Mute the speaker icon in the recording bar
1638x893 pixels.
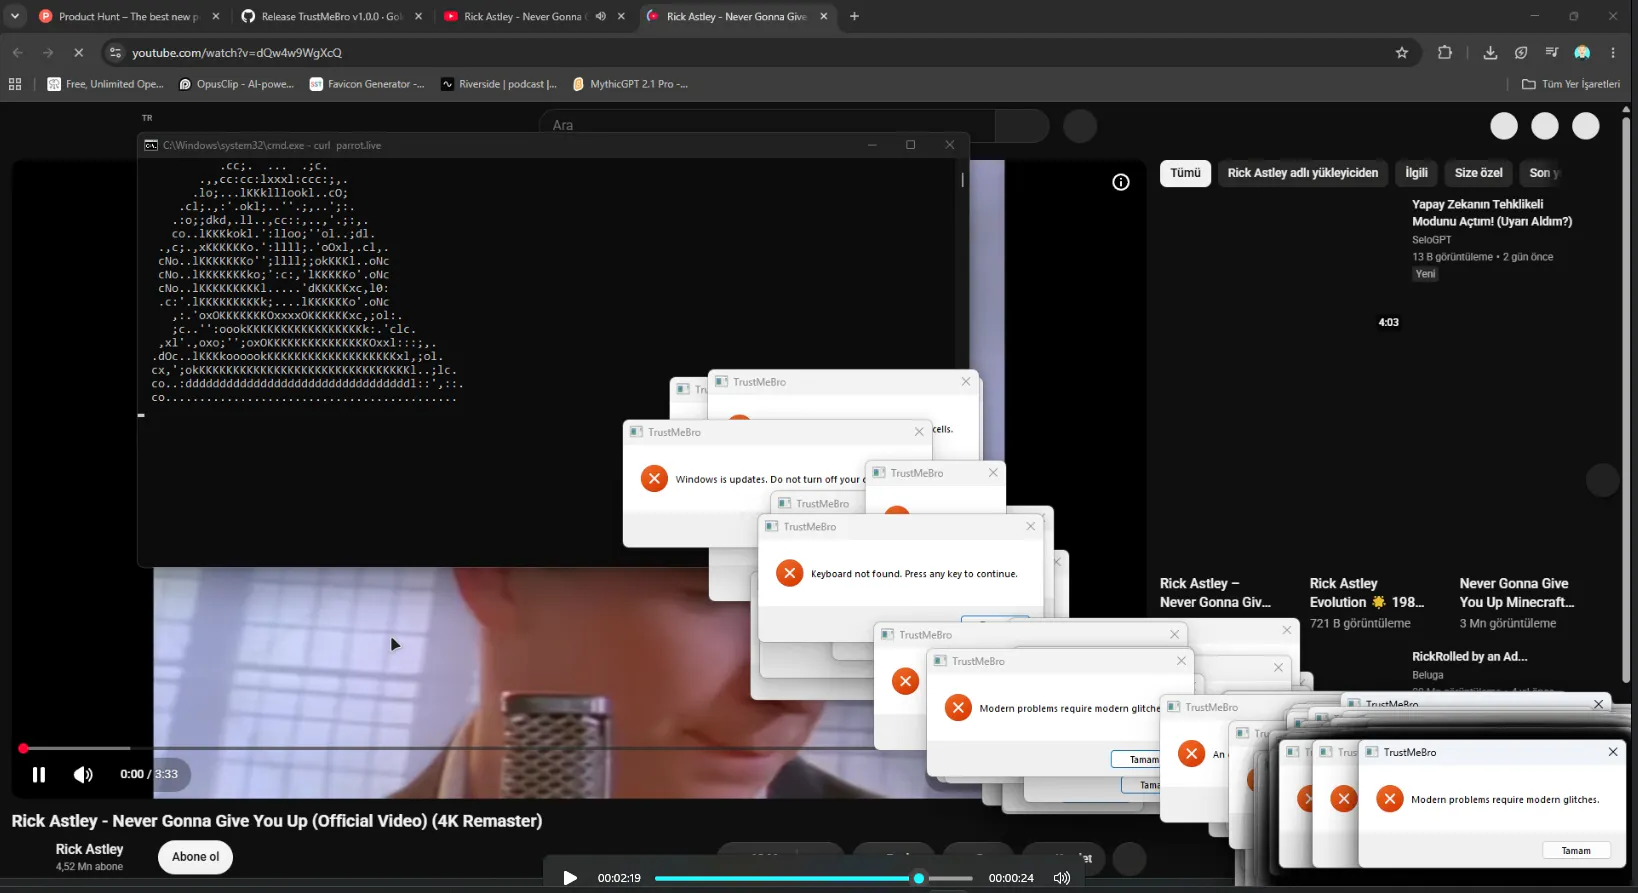(1062, 878)
